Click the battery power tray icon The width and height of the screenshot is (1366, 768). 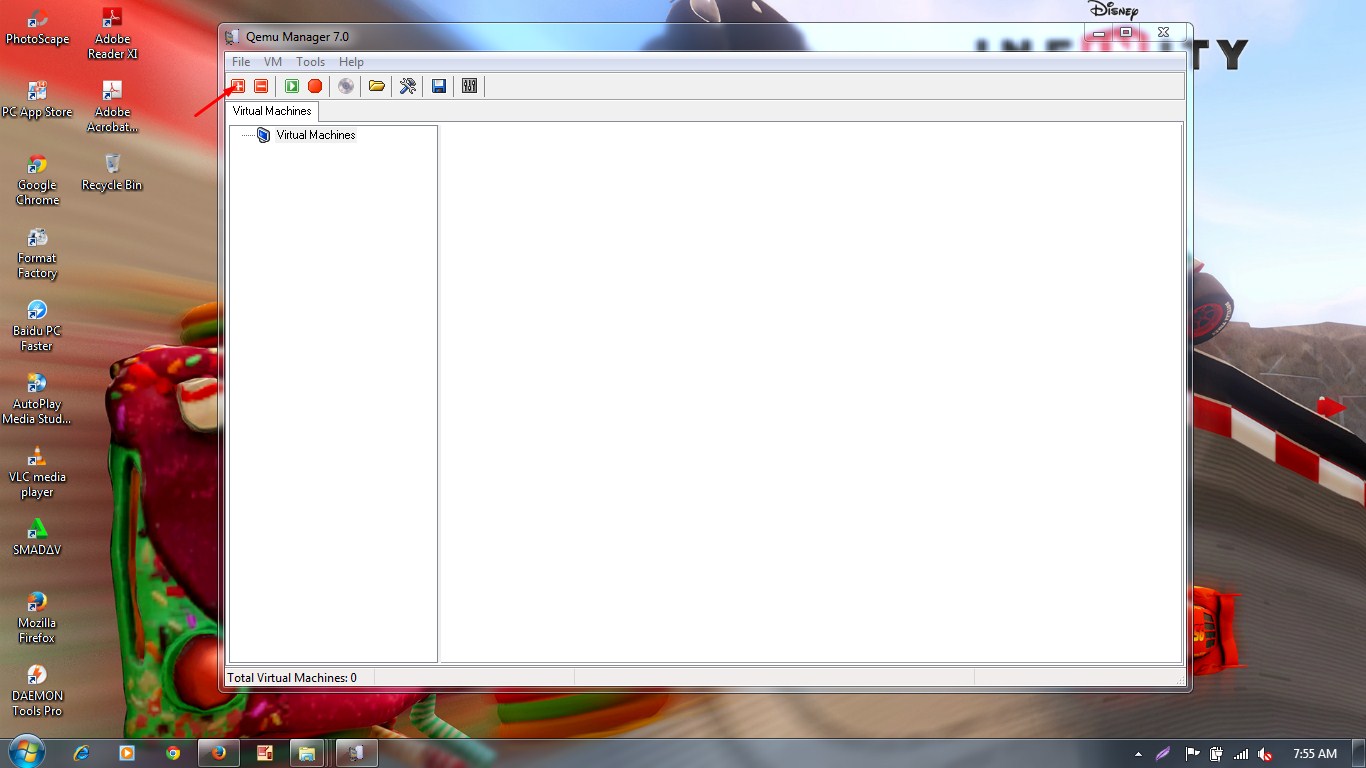point(1216,754)
